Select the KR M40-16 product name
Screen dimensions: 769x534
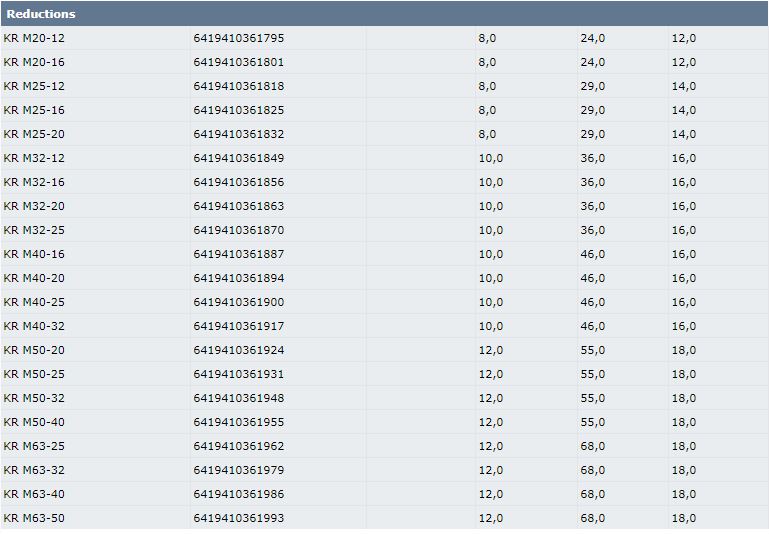click(34, 254)
